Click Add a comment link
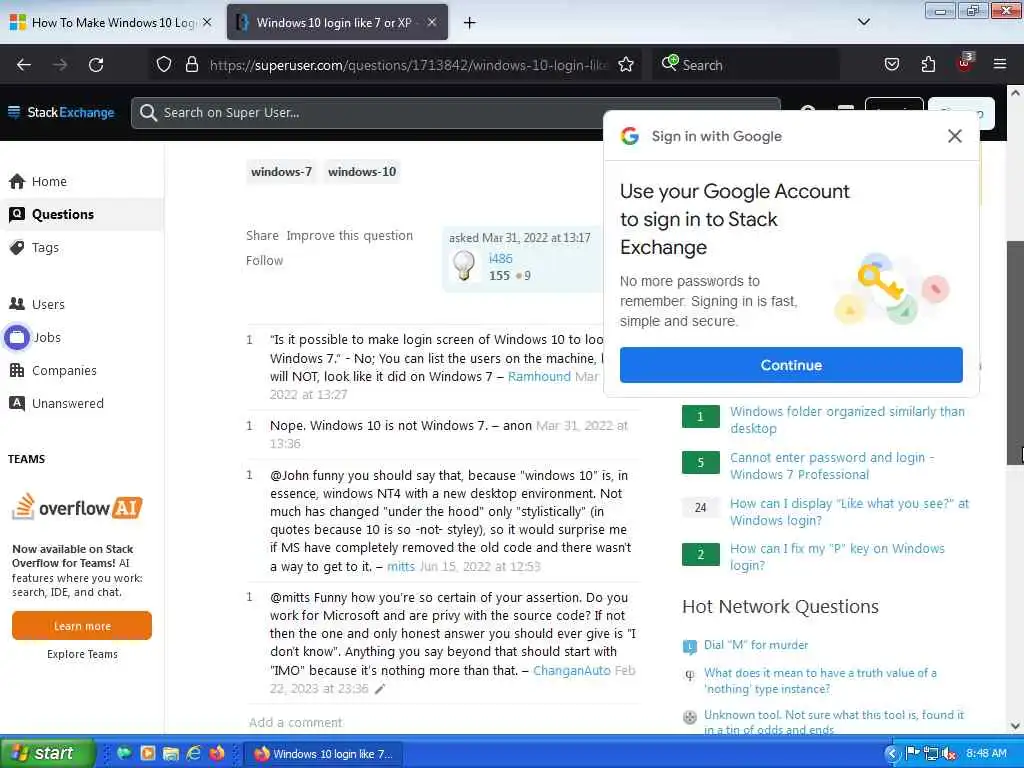This screenshot has height=768, width=1024. (295, 722)
